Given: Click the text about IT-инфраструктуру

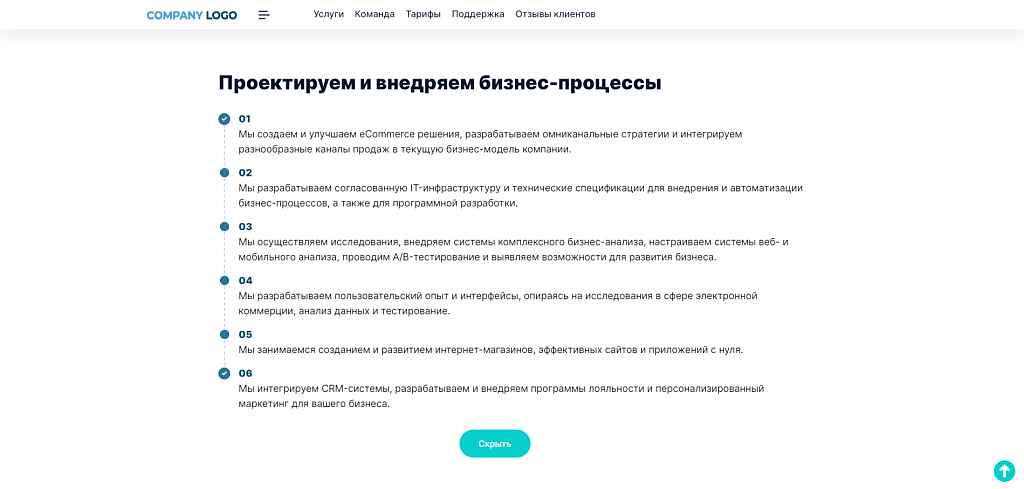Looking at the screenshot, I should tap(520, 196).
